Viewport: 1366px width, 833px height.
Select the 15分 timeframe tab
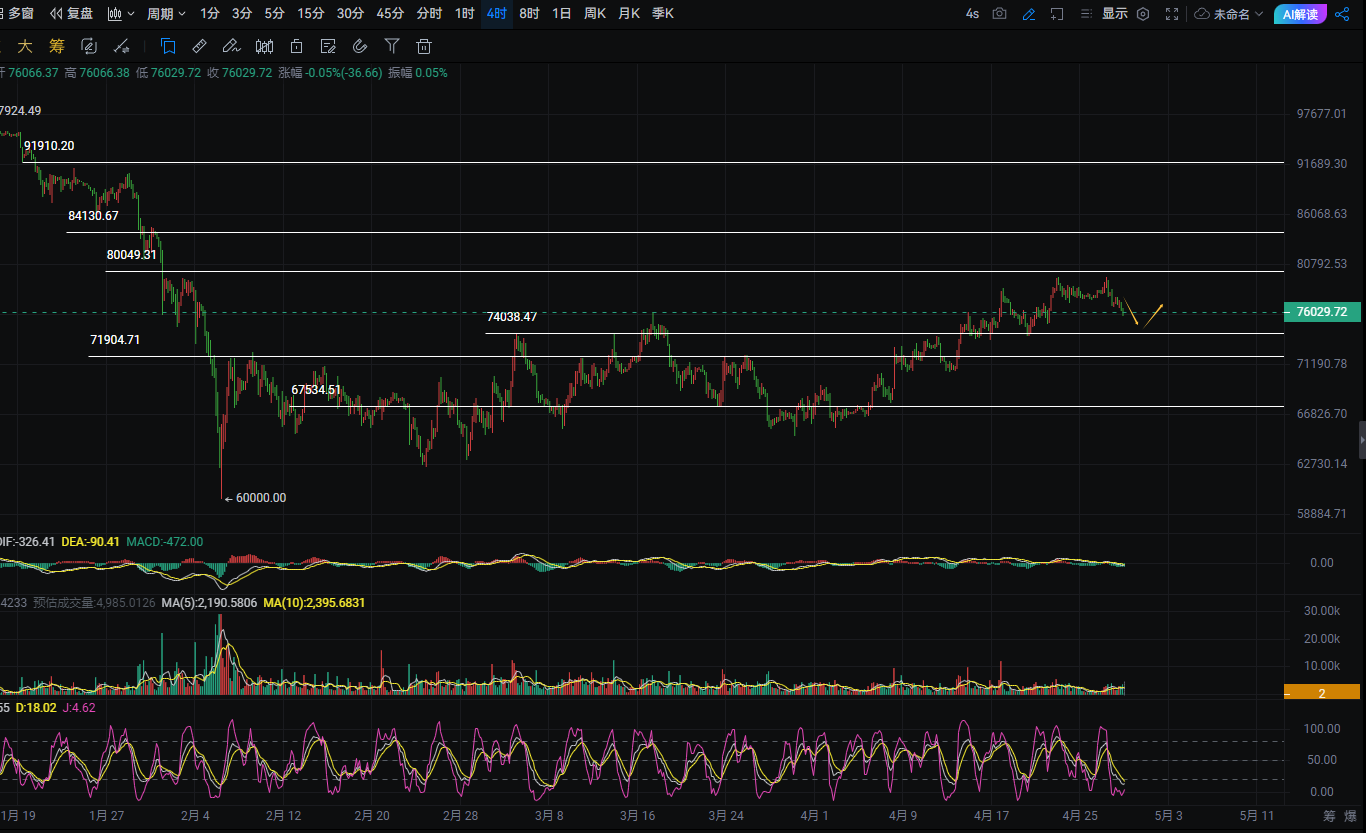tap(310, 14)
